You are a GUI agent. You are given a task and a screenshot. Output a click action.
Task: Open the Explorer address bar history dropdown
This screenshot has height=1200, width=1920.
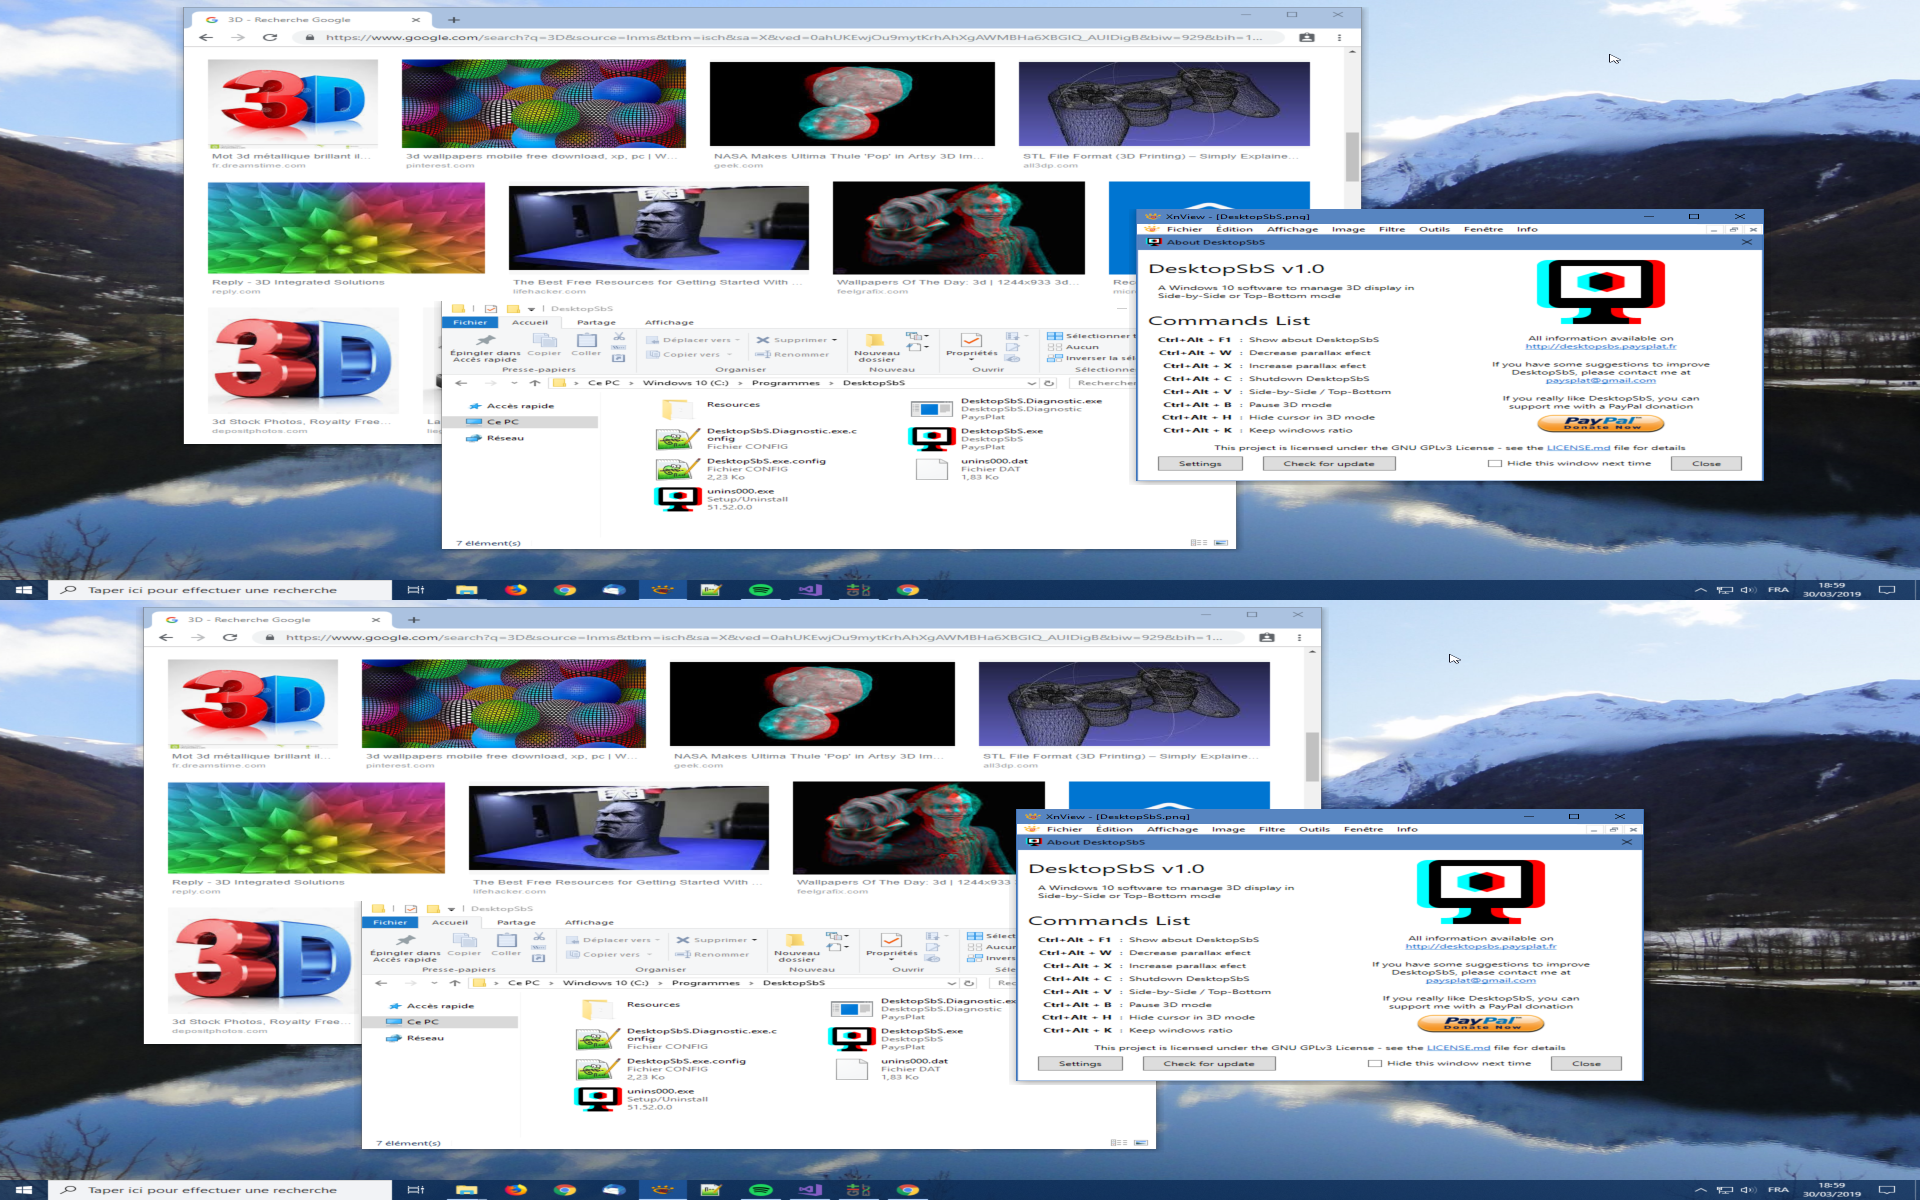[1031, 383]
